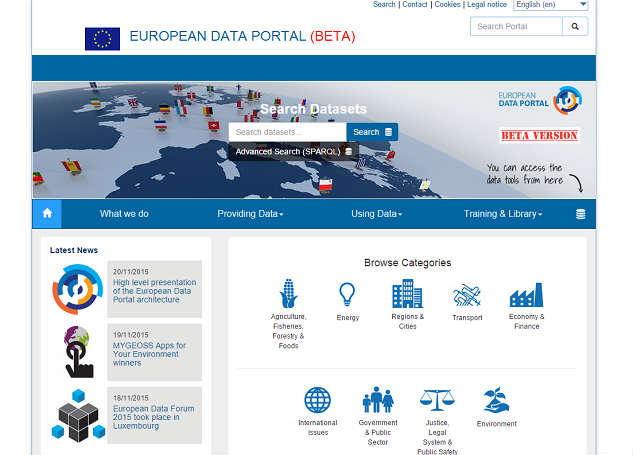Click the Latest News heading
The width and height of the screenshot is (633, 455).
coord(73,250)
